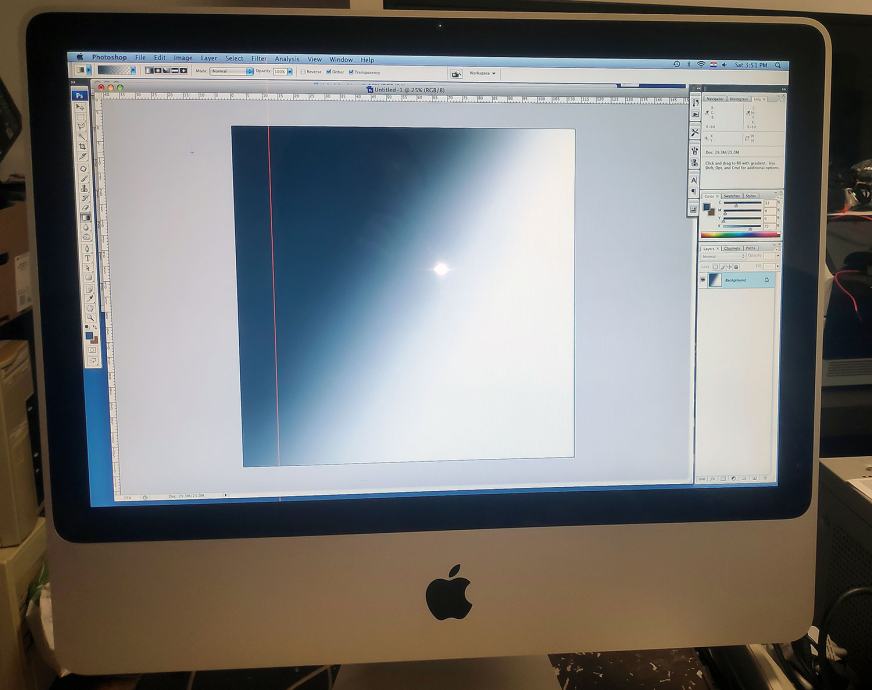Open the blend mode dropdown in Layers panel
The width and height of the screenshot is (872, 690).
[x=722, y=256]
